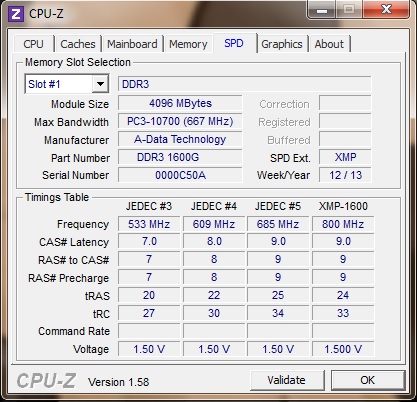The width and height of the screenshot is (417, 402).
Task: Click the CPU-Z purple logo icon
Action: pos(15,14)
